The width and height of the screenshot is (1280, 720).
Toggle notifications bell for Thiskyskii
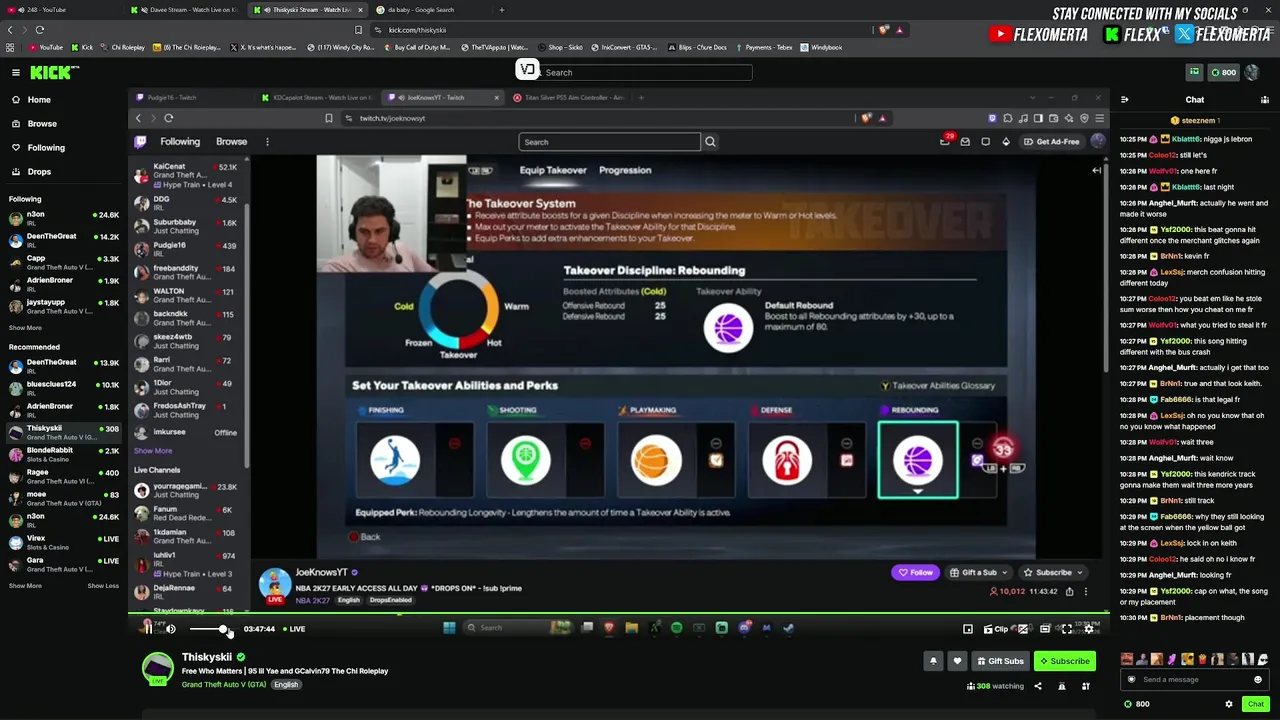[933, 661]
